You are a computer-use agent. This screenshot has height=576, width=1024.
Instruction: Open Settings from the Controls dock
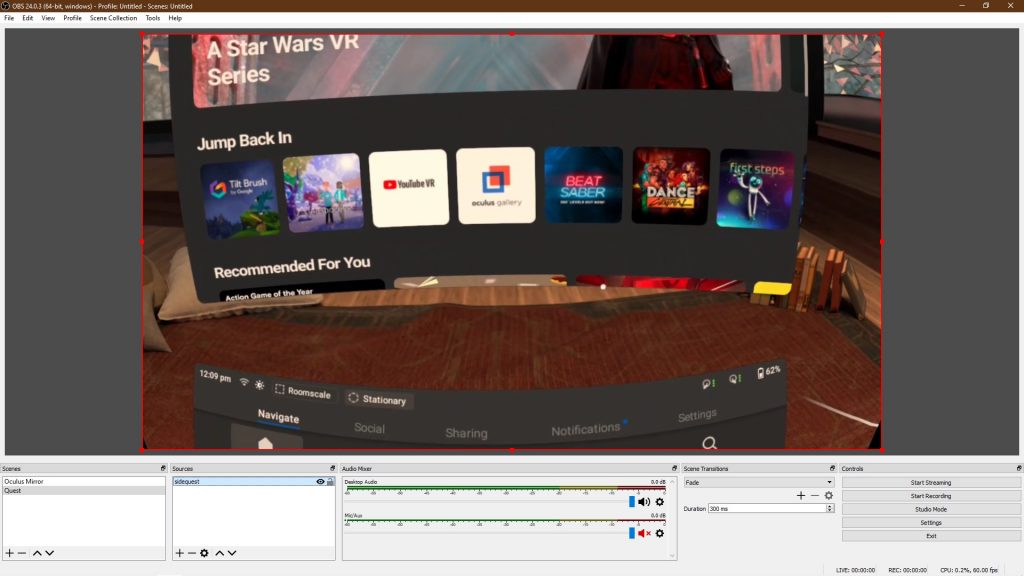(931, 522)
